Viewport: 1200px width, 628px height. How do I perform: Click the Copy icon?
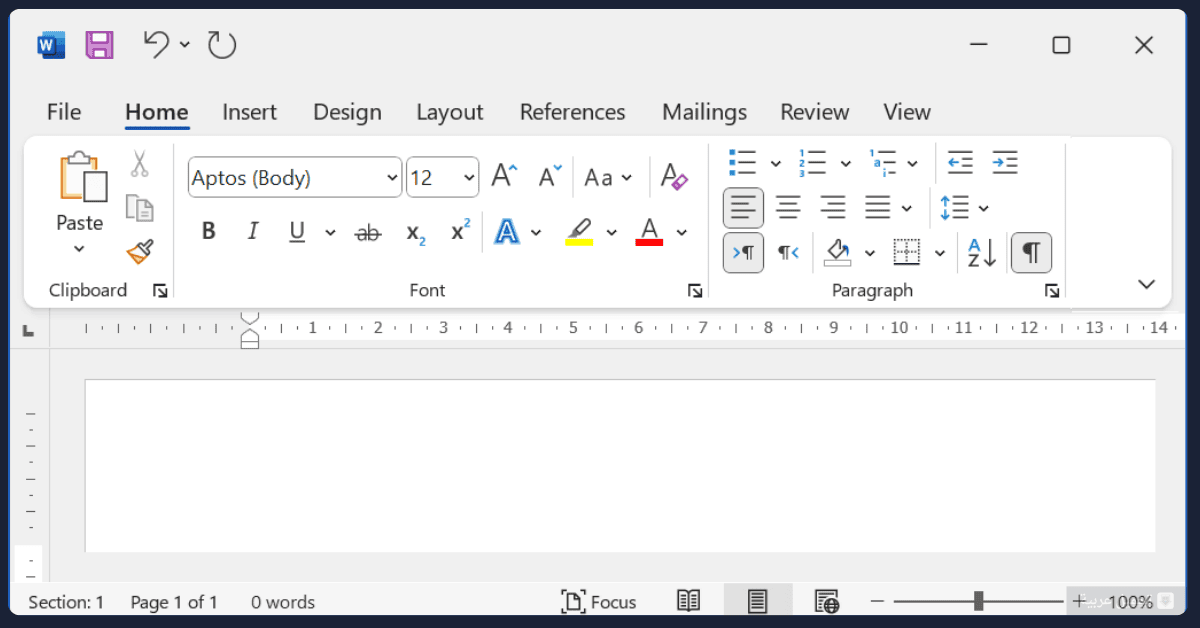pyautogui.click(x=139, y=208)
